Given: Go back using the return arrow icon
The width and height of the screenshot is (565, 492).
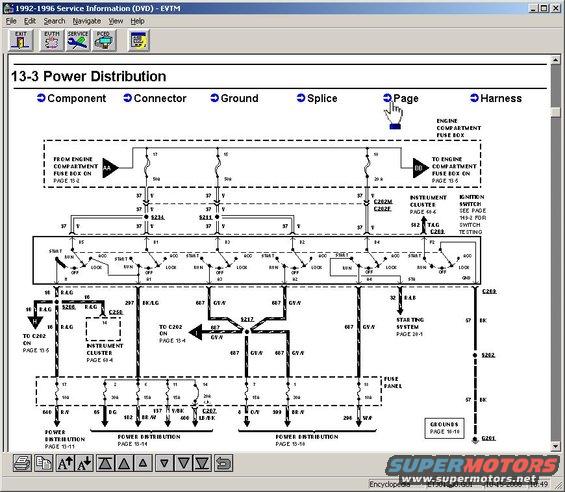Looking at the screenshot, I should point(223,463).
